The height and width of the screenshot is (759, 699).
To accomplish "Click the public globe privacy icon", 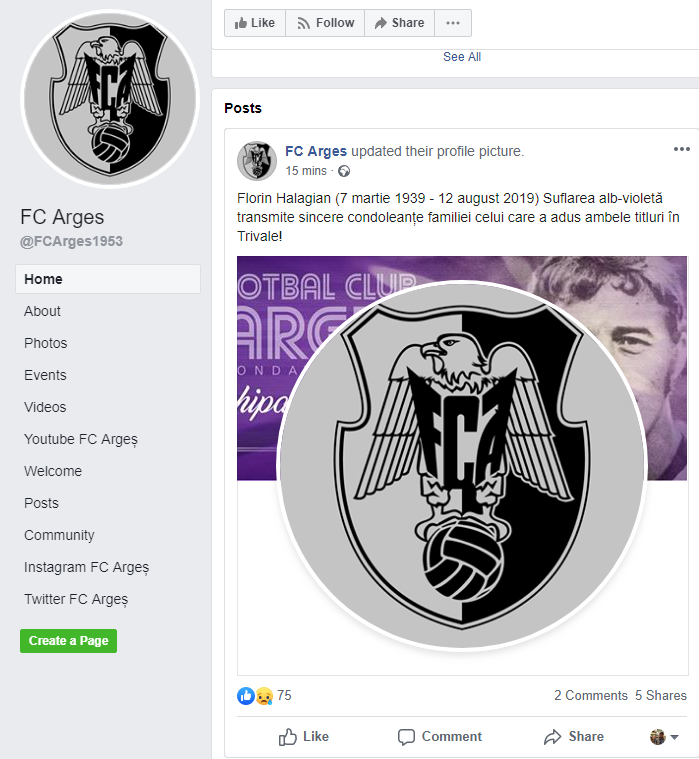I will pyautogui.click(x=344, y=171).
